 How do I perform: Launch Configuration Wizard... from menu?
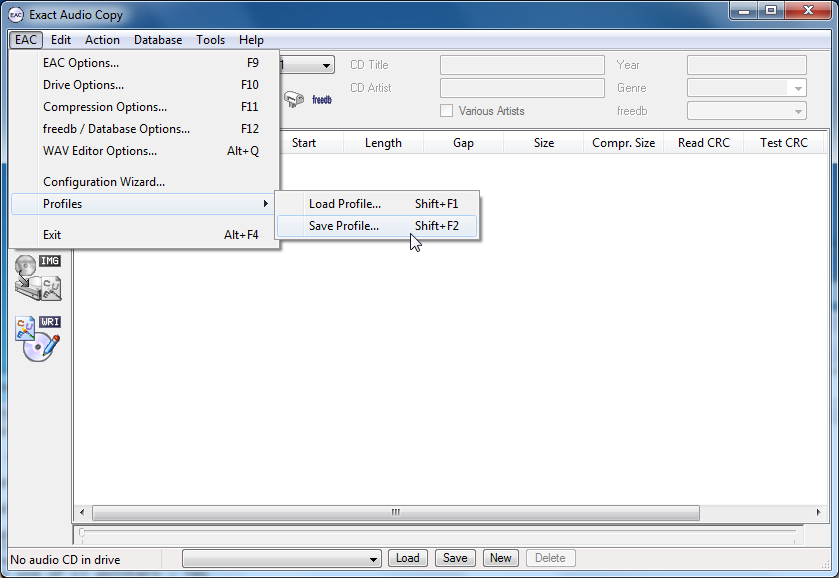(104, 182)
